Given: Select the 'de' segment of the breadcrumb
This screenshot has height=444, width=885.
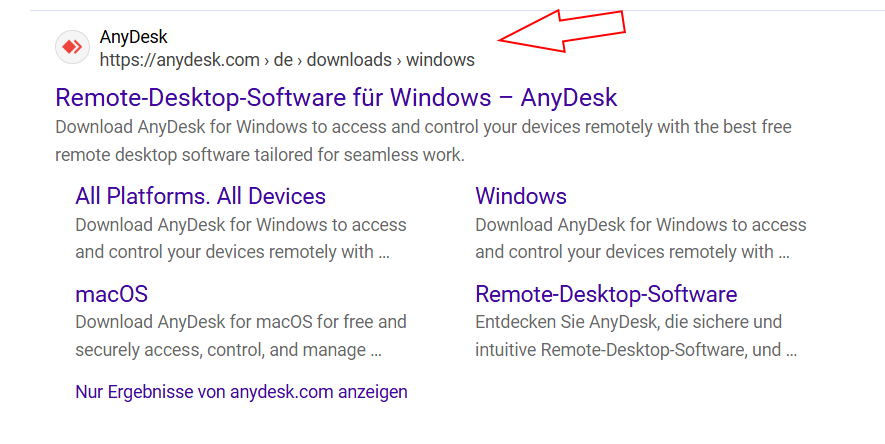Looking at the screenshot, I should pos(283,60).
